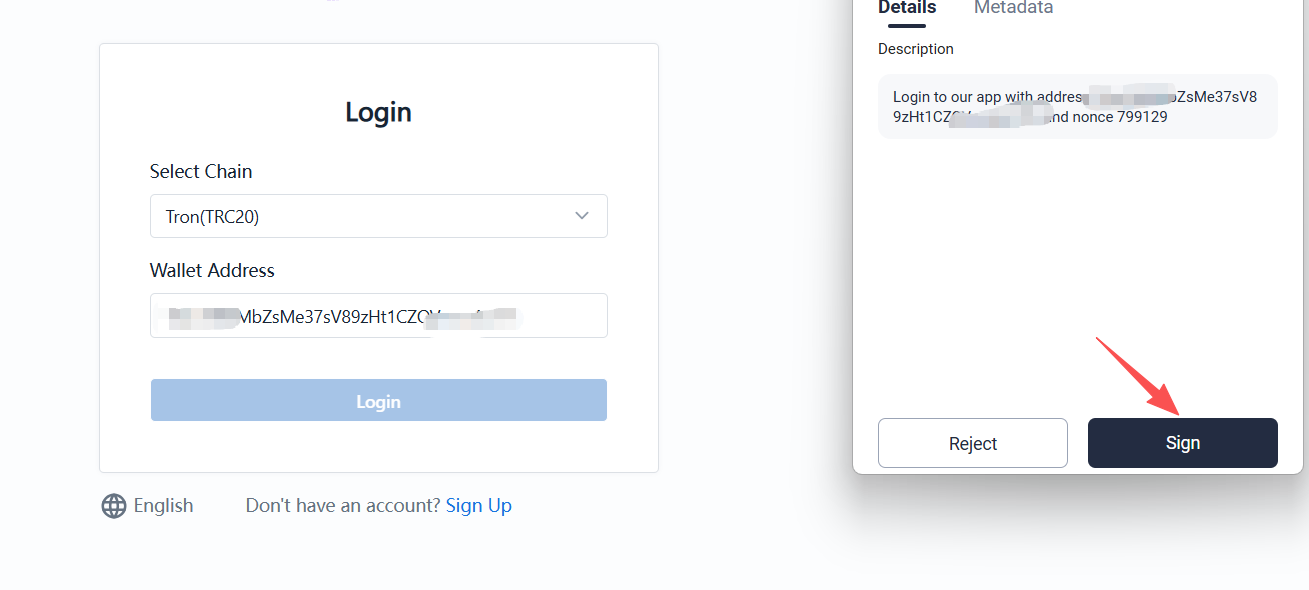Click the wallet popup's globe-style language control
Image resolution: width=1309 pixels, height=590 pixels.
point(112,505)
